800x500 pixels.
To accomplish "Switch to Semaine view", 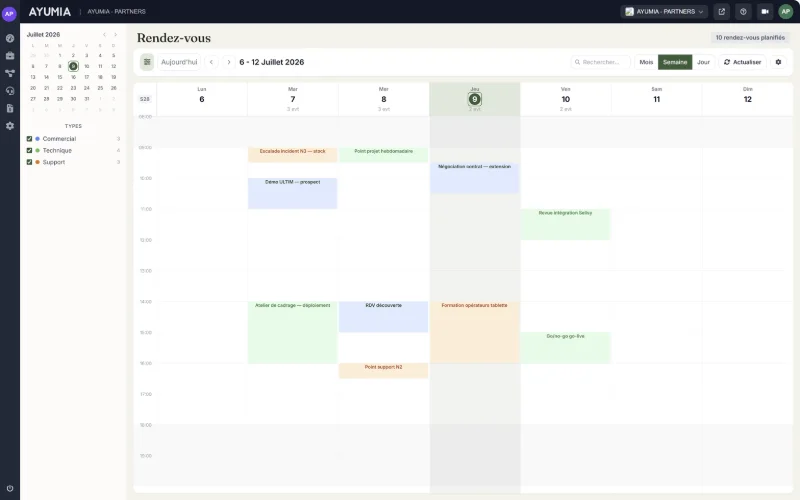I will point(674,62).
